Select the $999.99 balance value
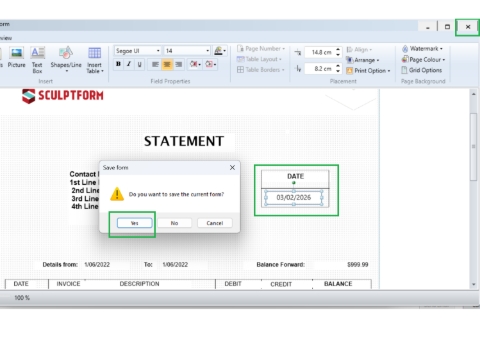480x360 pixels. 358,265
